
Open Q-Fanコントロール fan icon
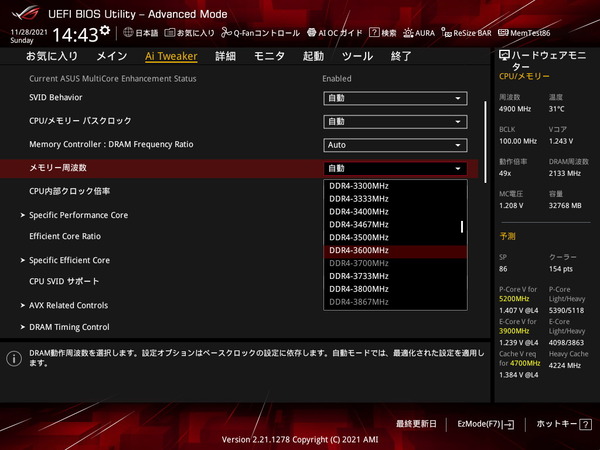pos(227,33)
